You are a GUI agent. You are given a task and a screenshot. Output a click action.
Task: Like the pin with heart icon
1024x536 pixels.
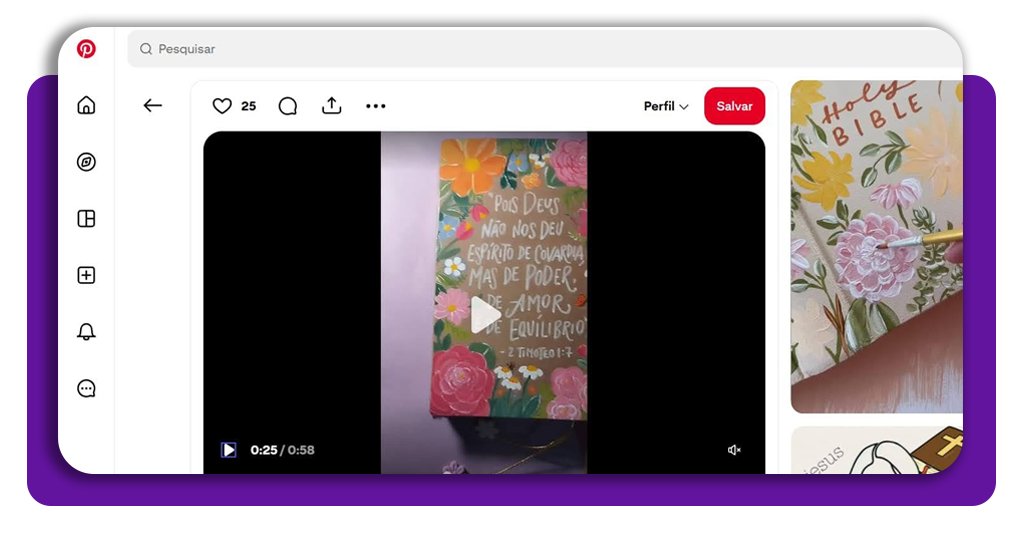click(222, 106)
